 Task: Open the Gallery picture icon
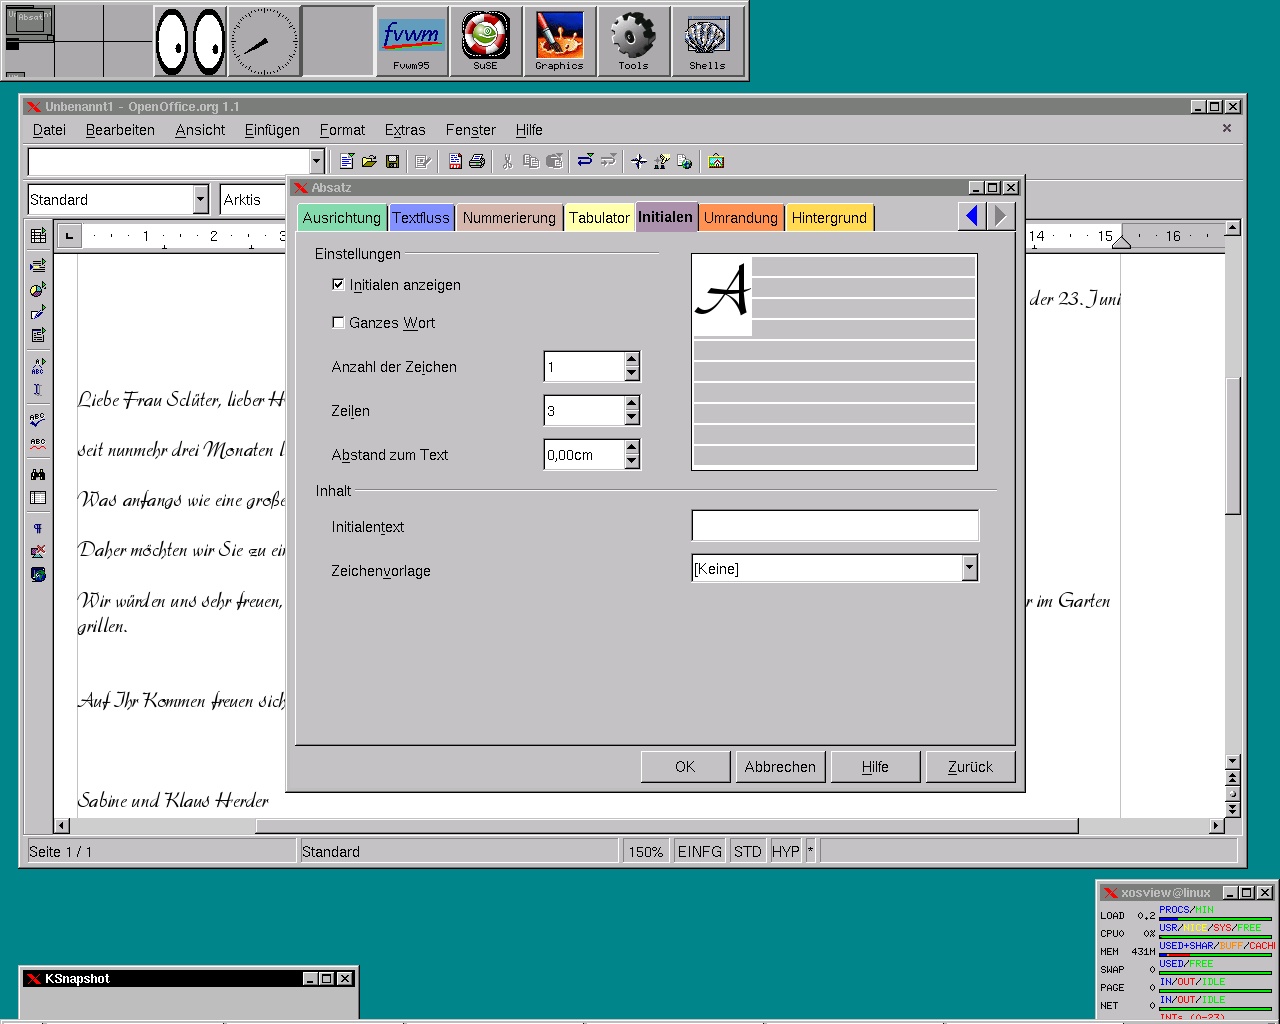[716, 161]
